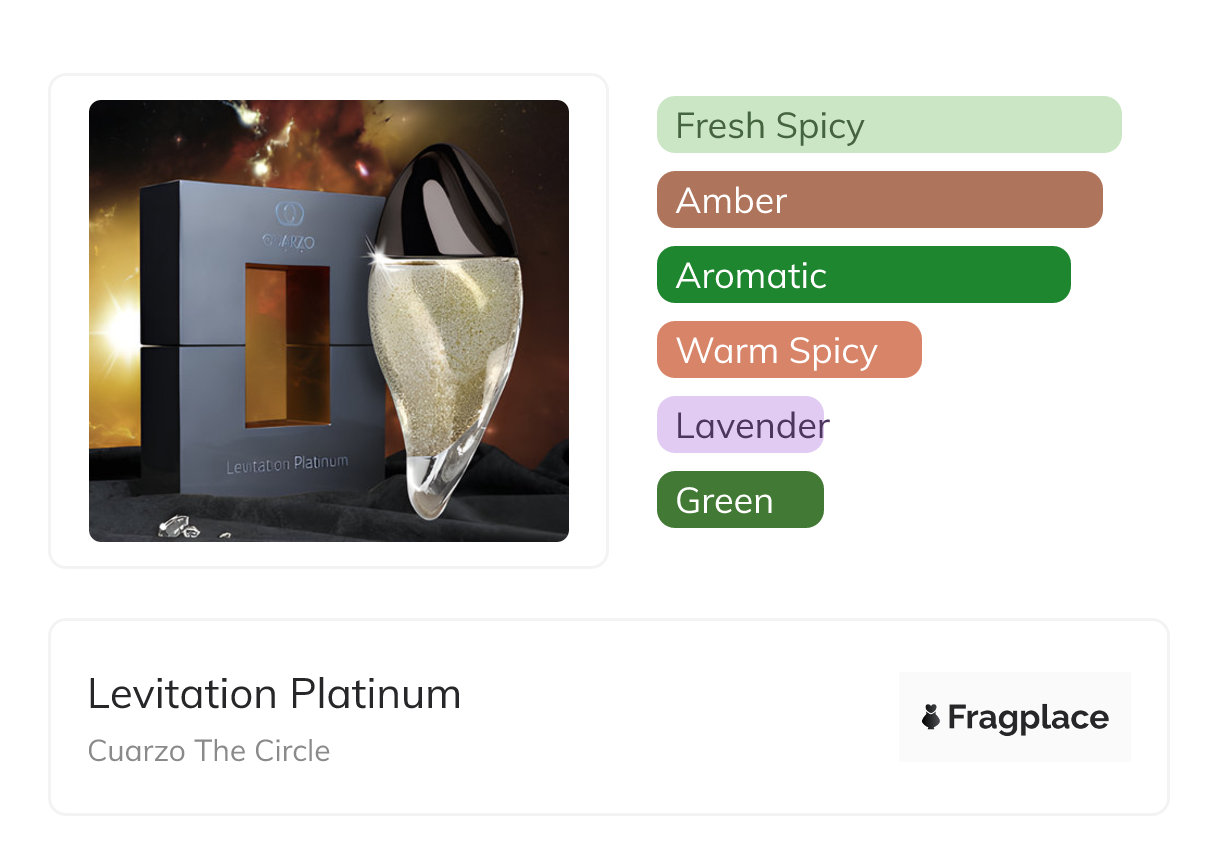This screenshot has height=864, width=1218.
Task: Select the Fresh Spicy accord bar
Action: coord(888,125)
